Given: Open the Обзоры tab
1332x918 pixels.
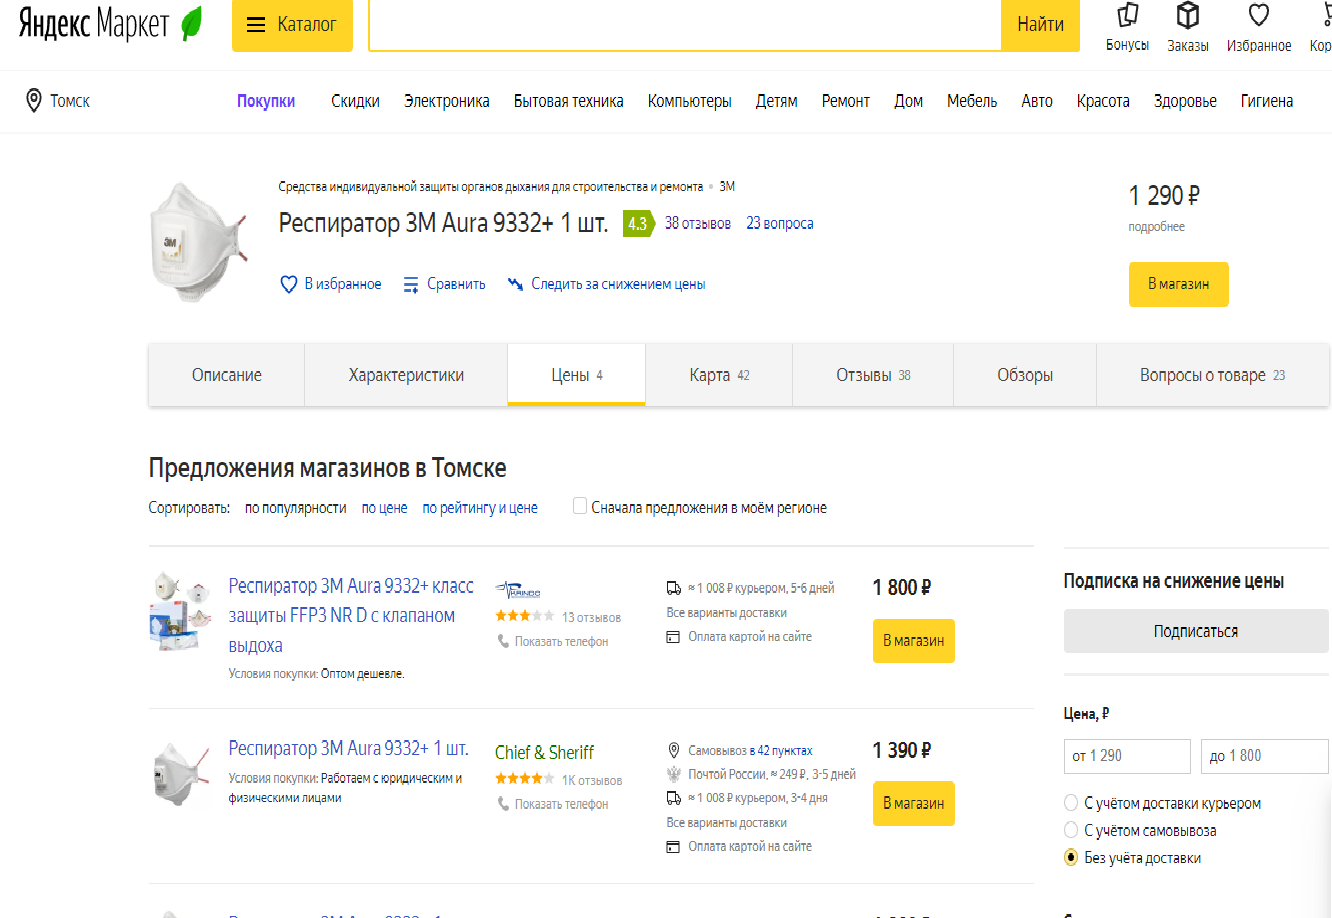Looking at the screenshot, I should (1025, 375).
